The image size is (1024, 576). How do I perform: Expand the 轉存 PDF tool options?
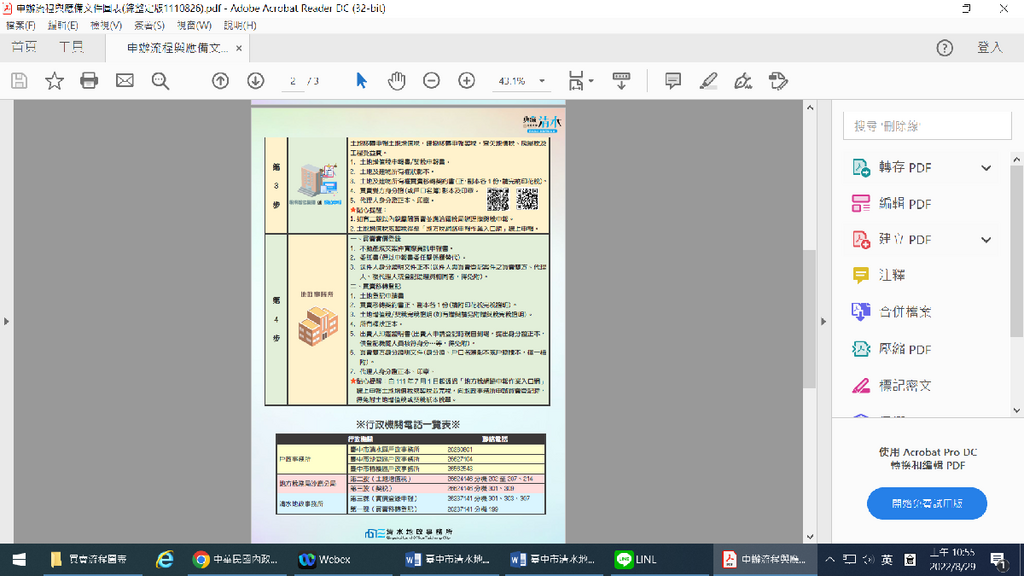(x=986, y=168)
